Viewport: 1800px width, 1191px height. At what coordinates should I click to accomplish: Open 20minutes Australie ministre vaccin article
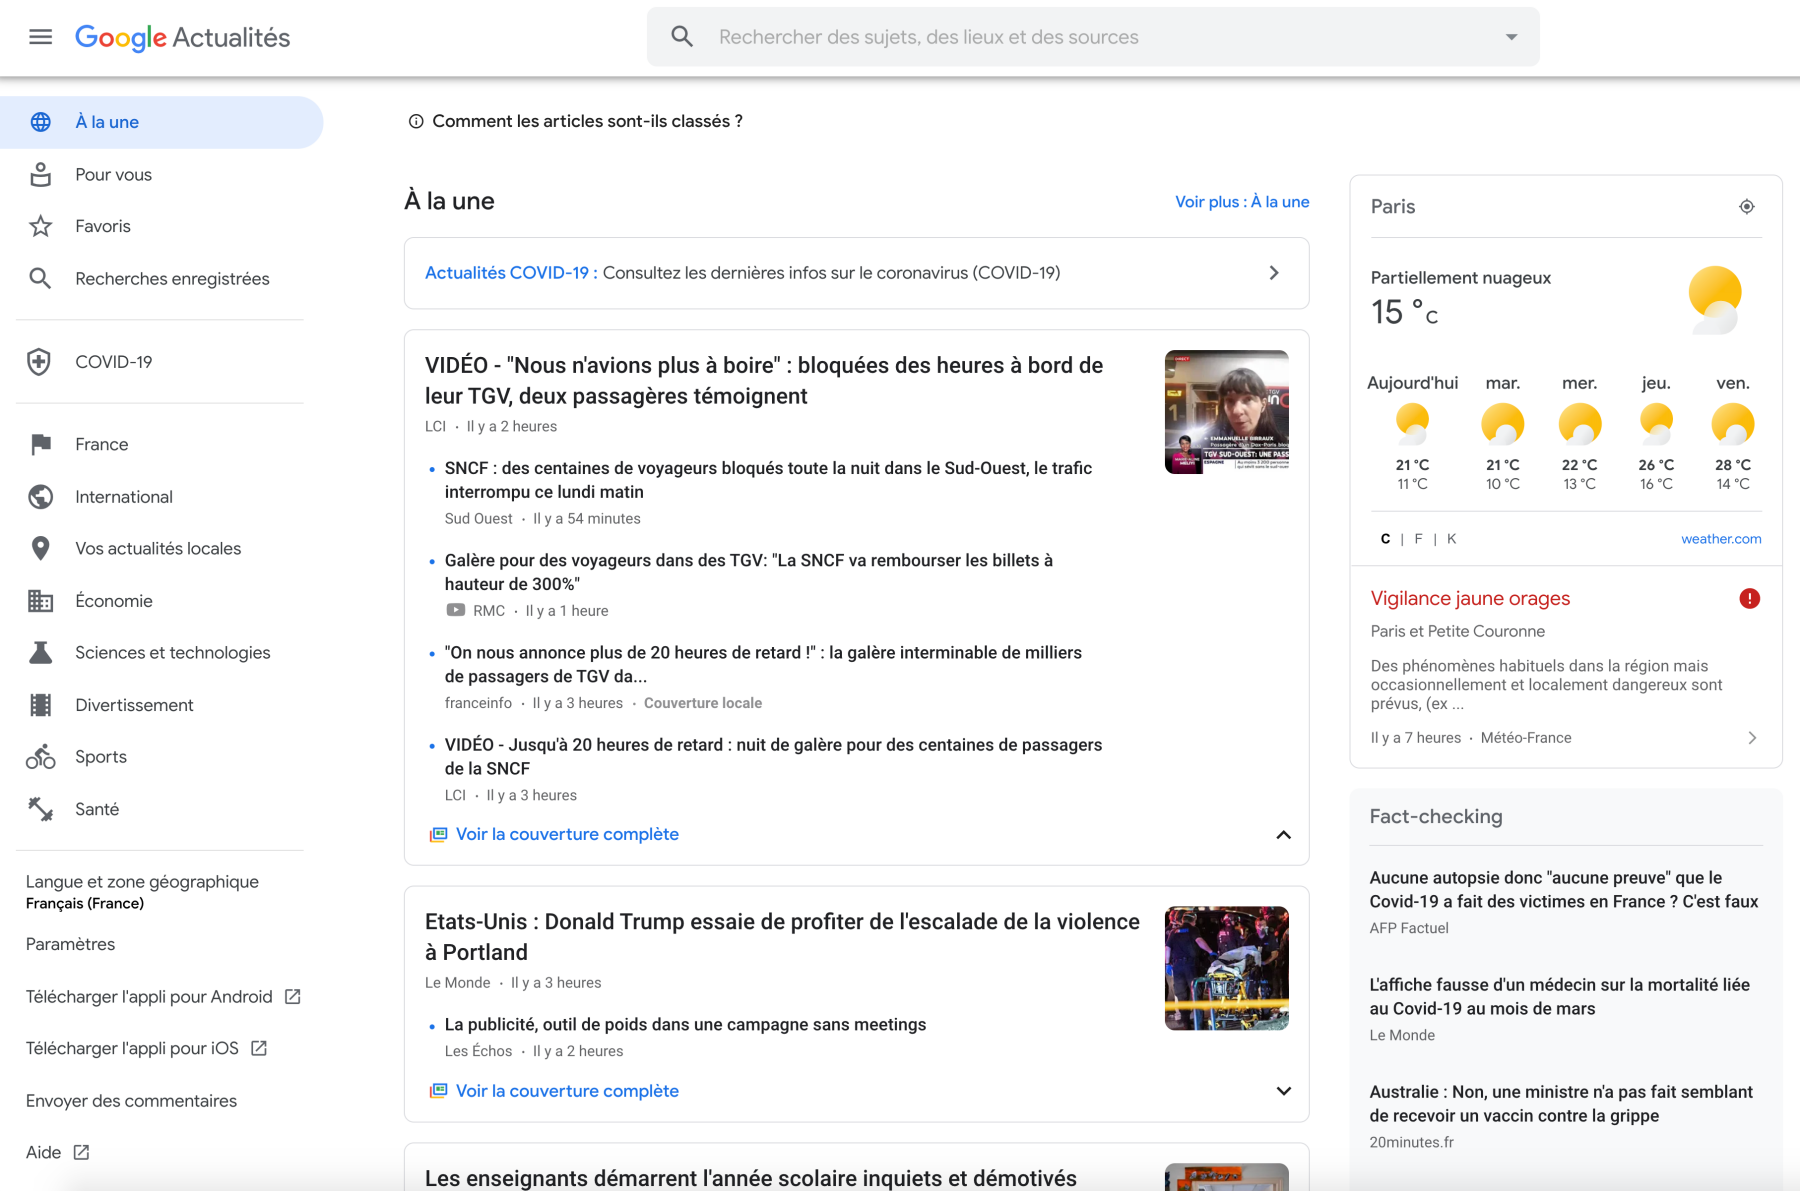[1561, 1104]
